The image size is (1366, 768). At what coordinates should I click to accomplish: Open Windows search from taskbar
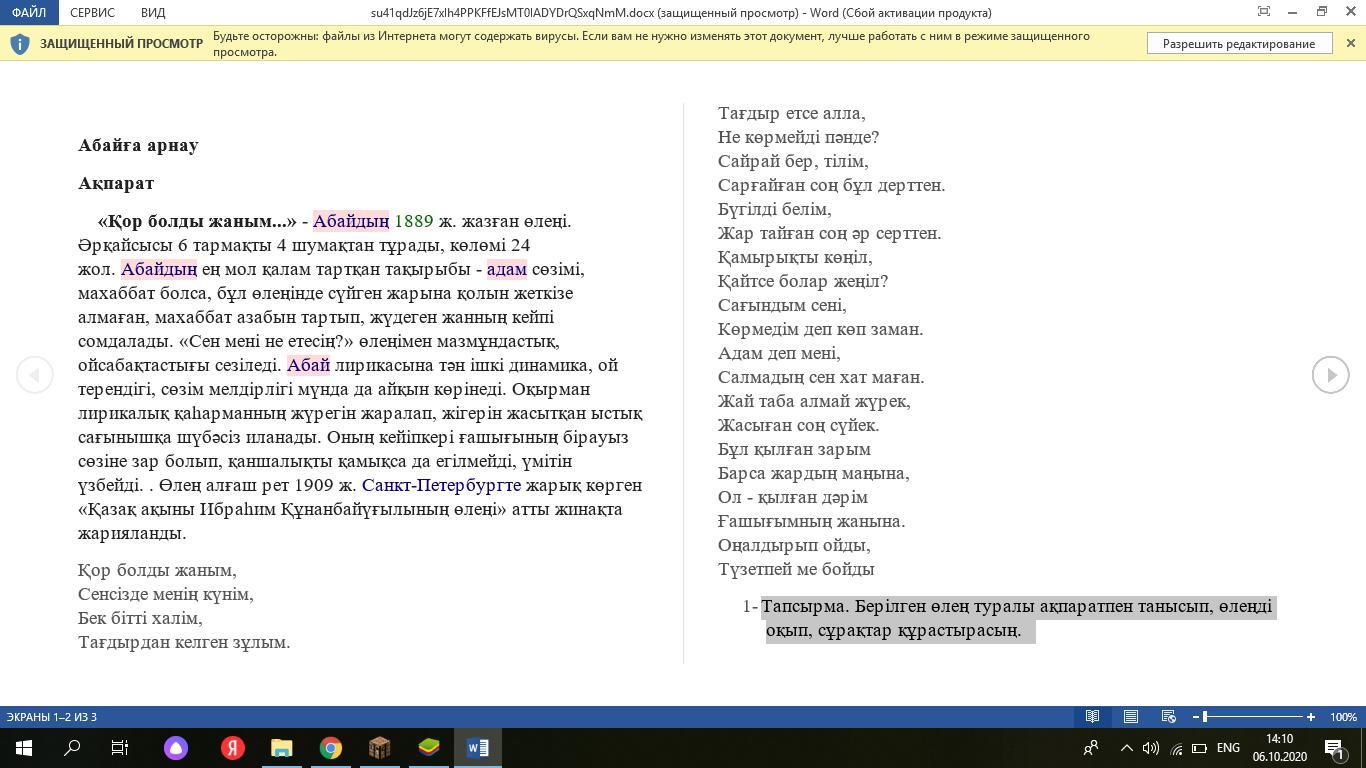coord(72,748)
